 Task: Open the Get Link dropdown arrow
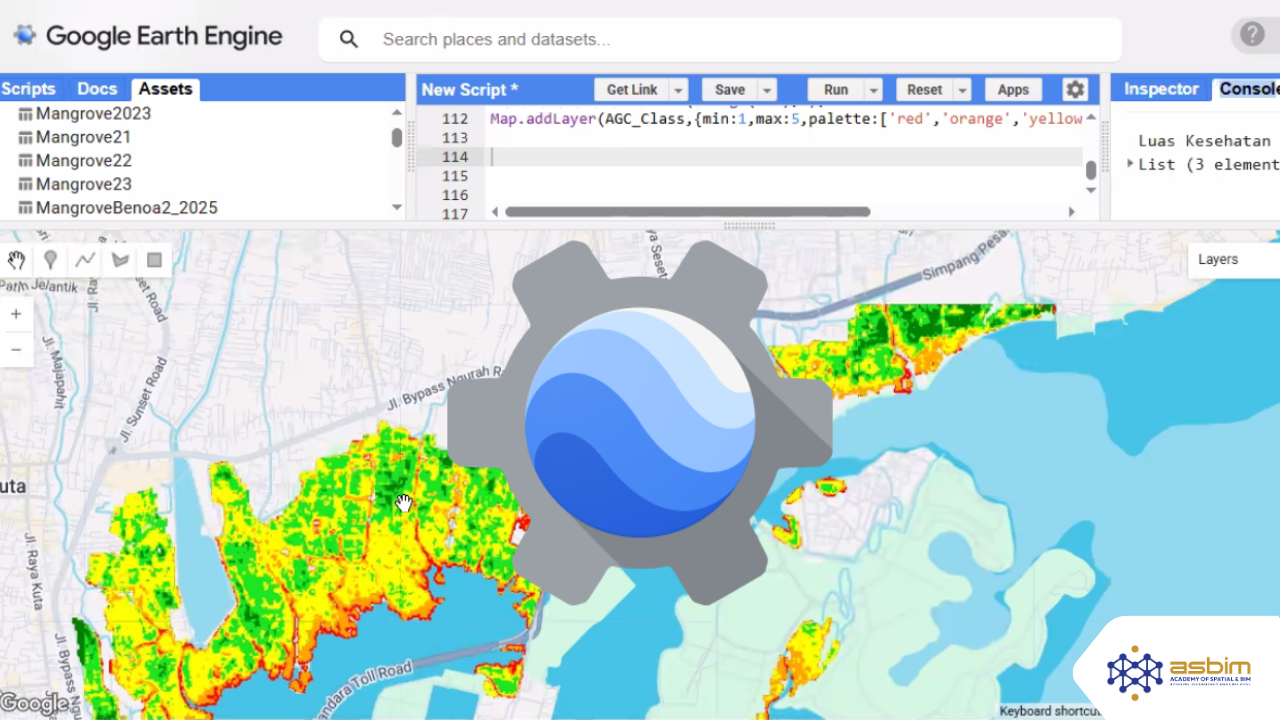678,90
